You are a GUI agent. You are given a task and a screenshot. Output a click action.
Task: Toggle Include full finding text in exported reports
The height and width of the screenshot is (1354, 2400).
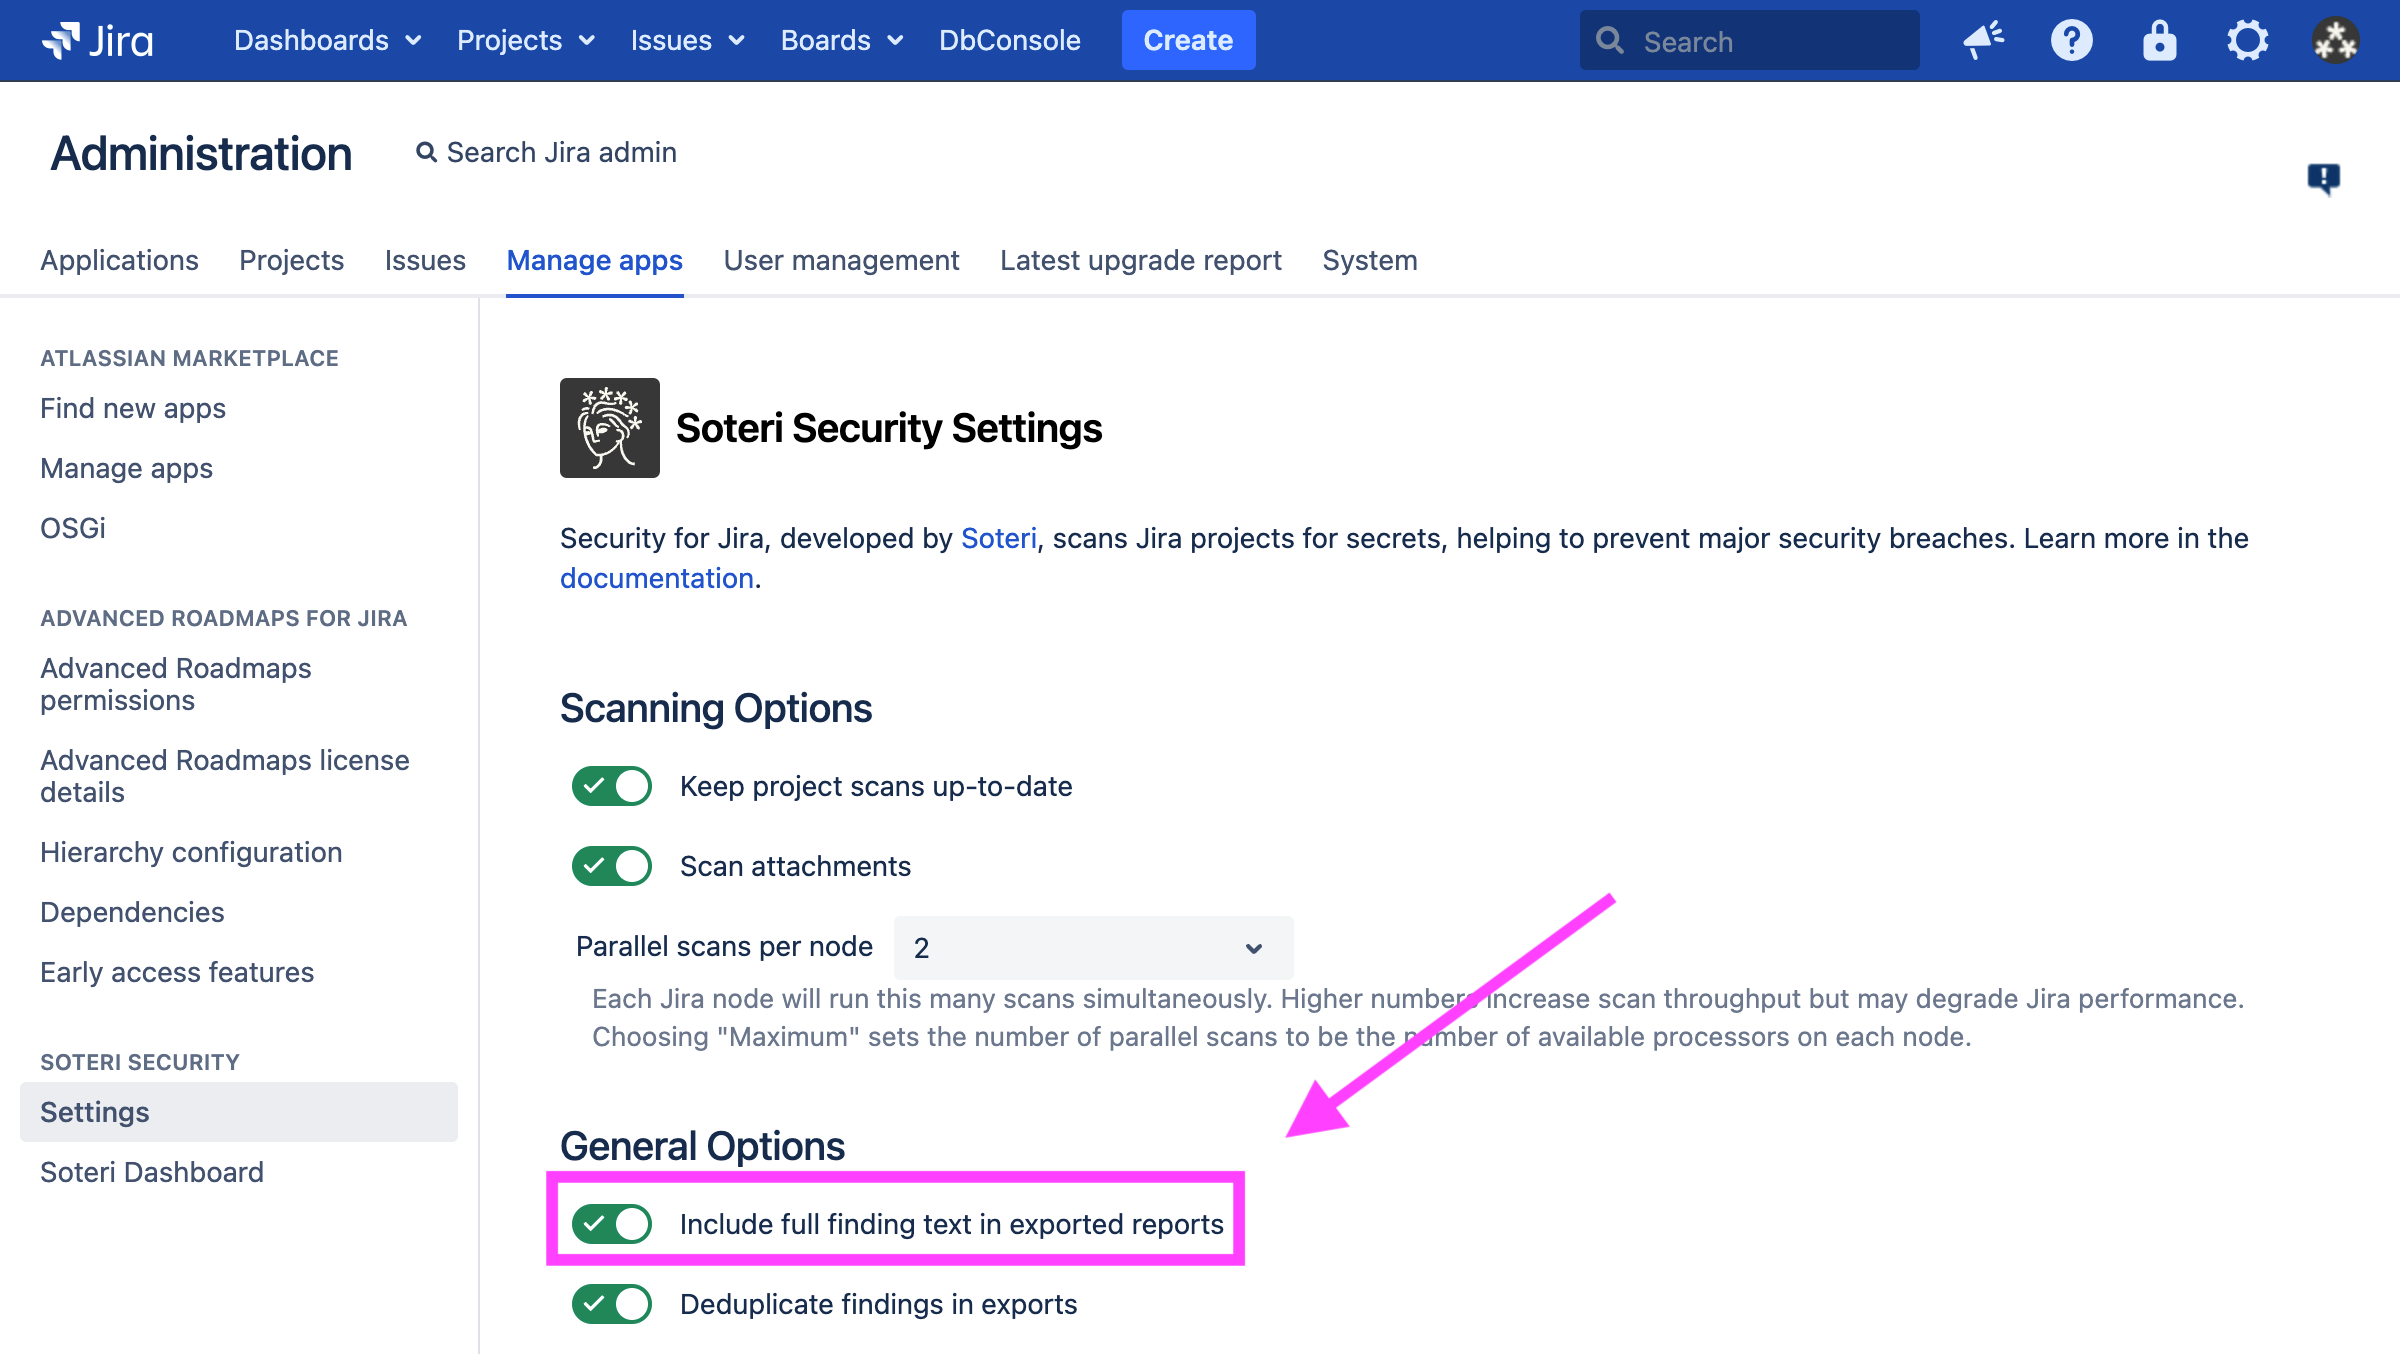pyautogui.click(x=612, y=1224)
